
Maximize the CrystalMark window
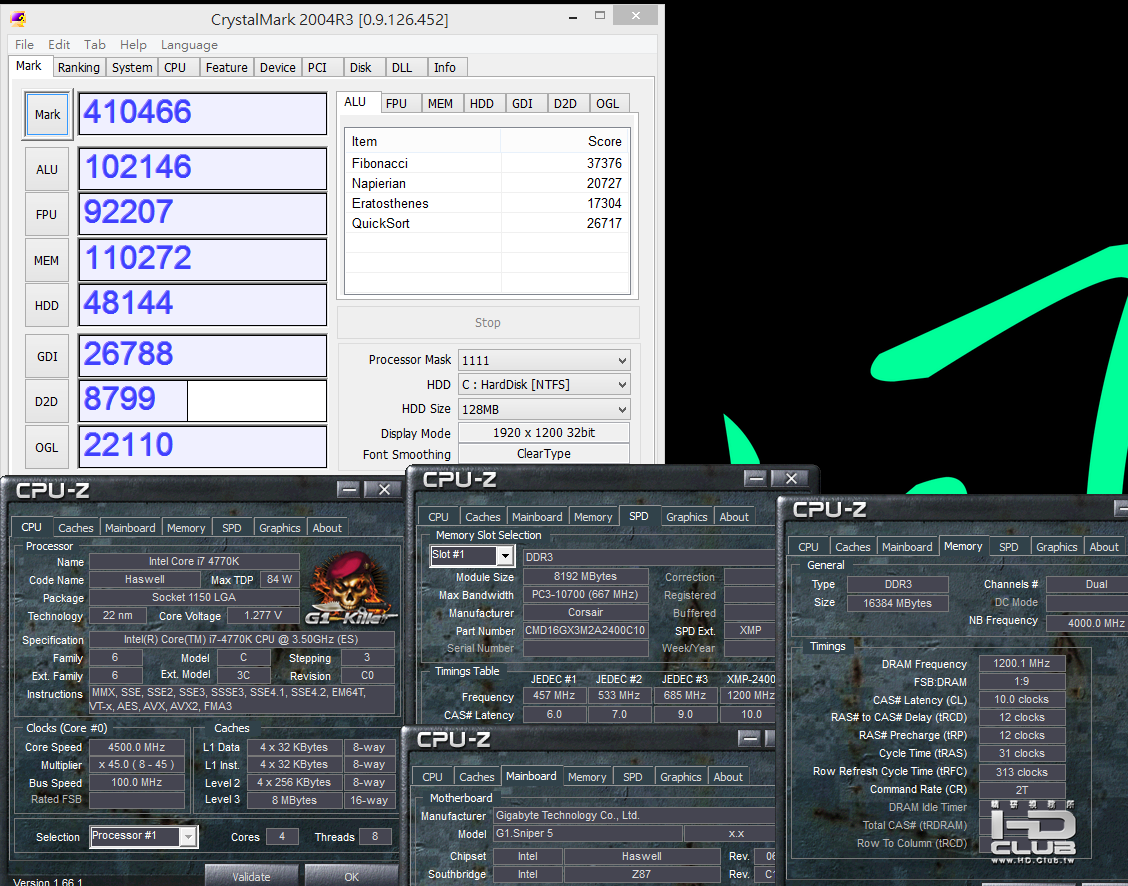coord(600,16)
